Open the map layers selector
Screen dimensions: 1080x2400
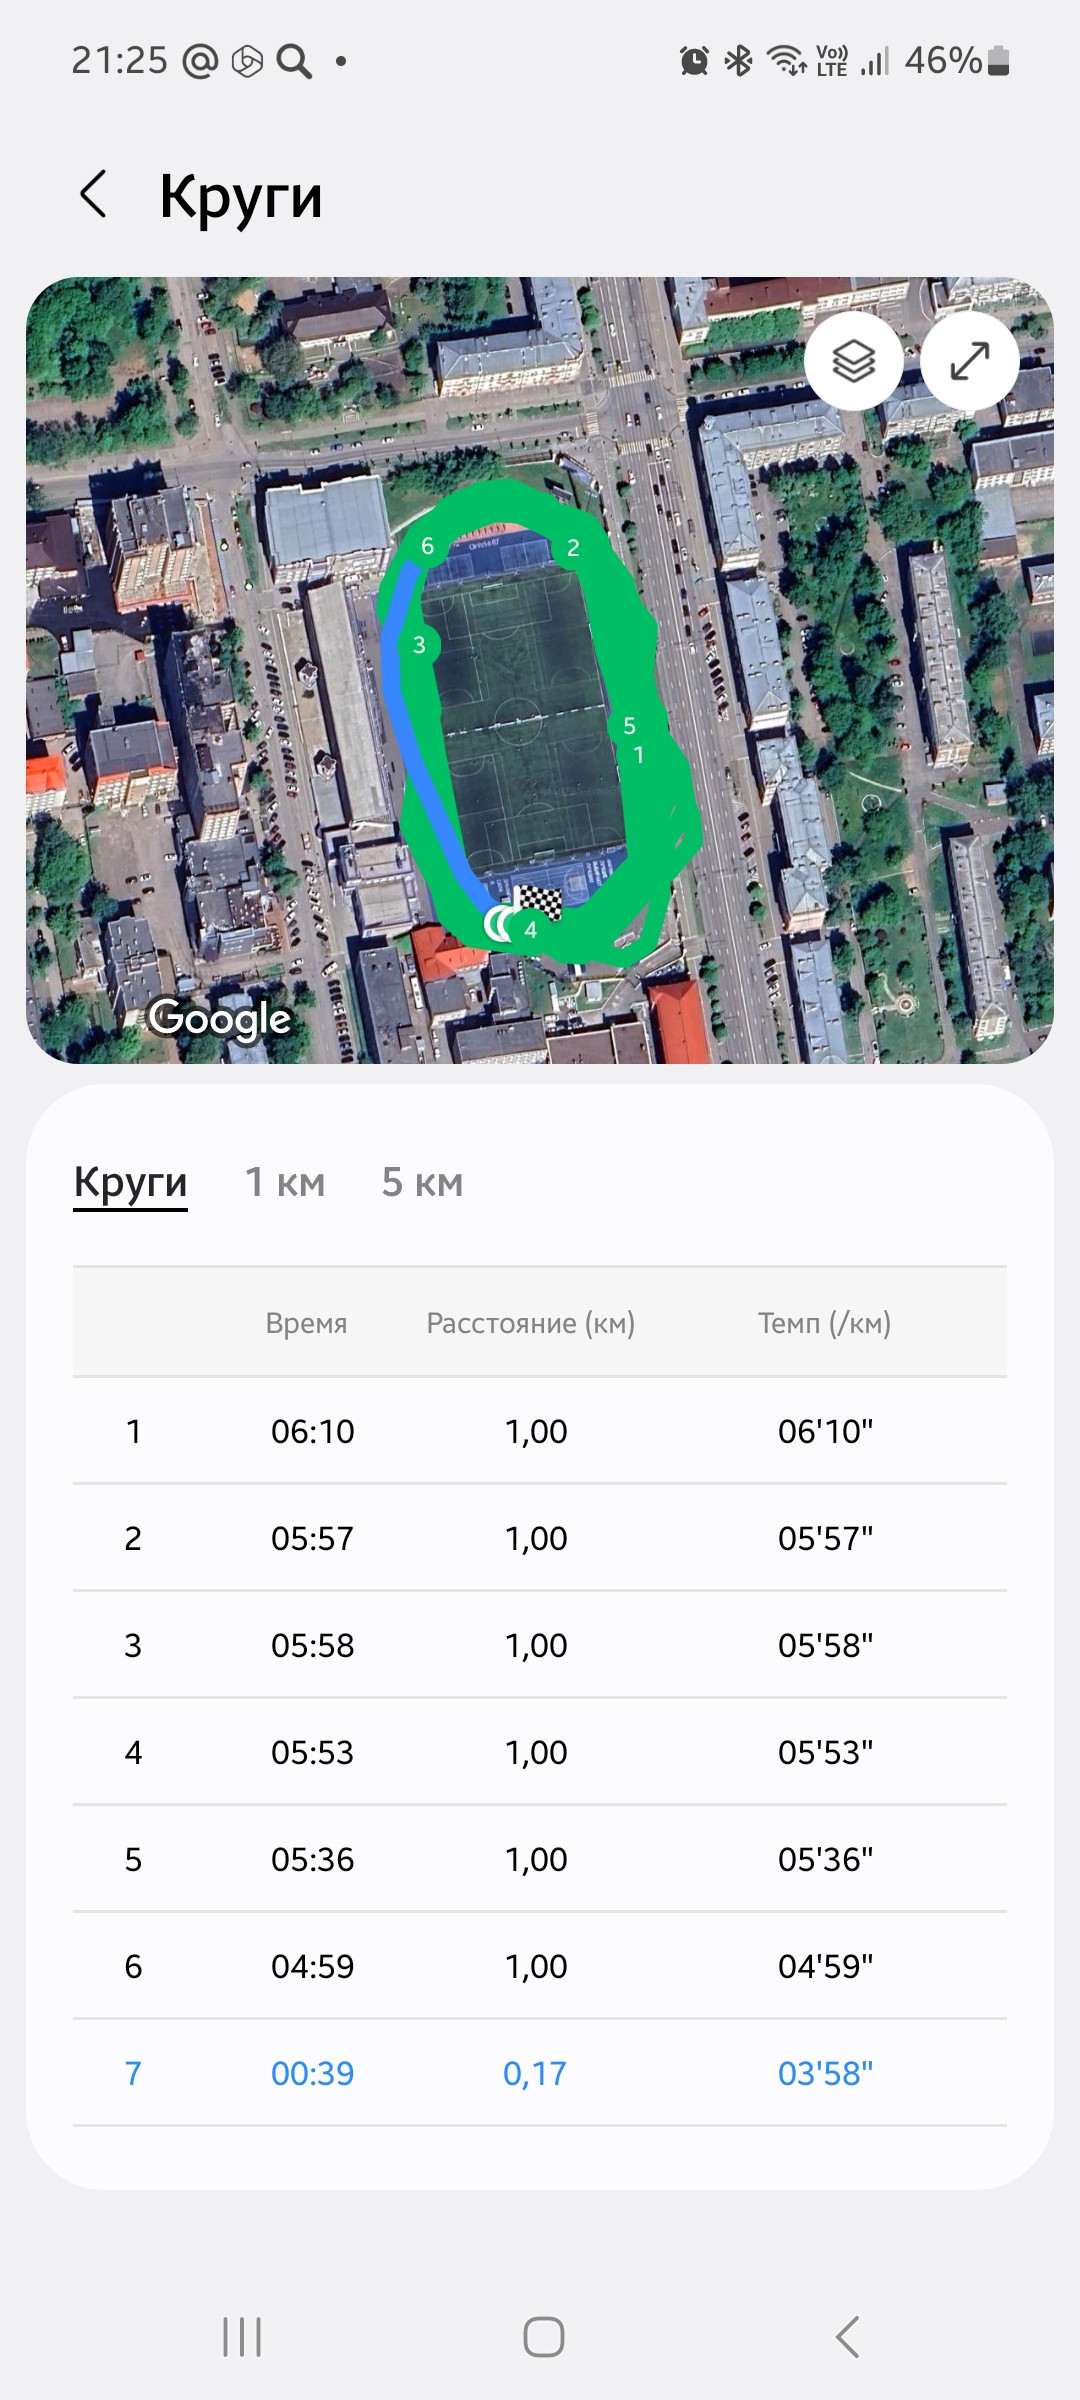coord(853,361)
